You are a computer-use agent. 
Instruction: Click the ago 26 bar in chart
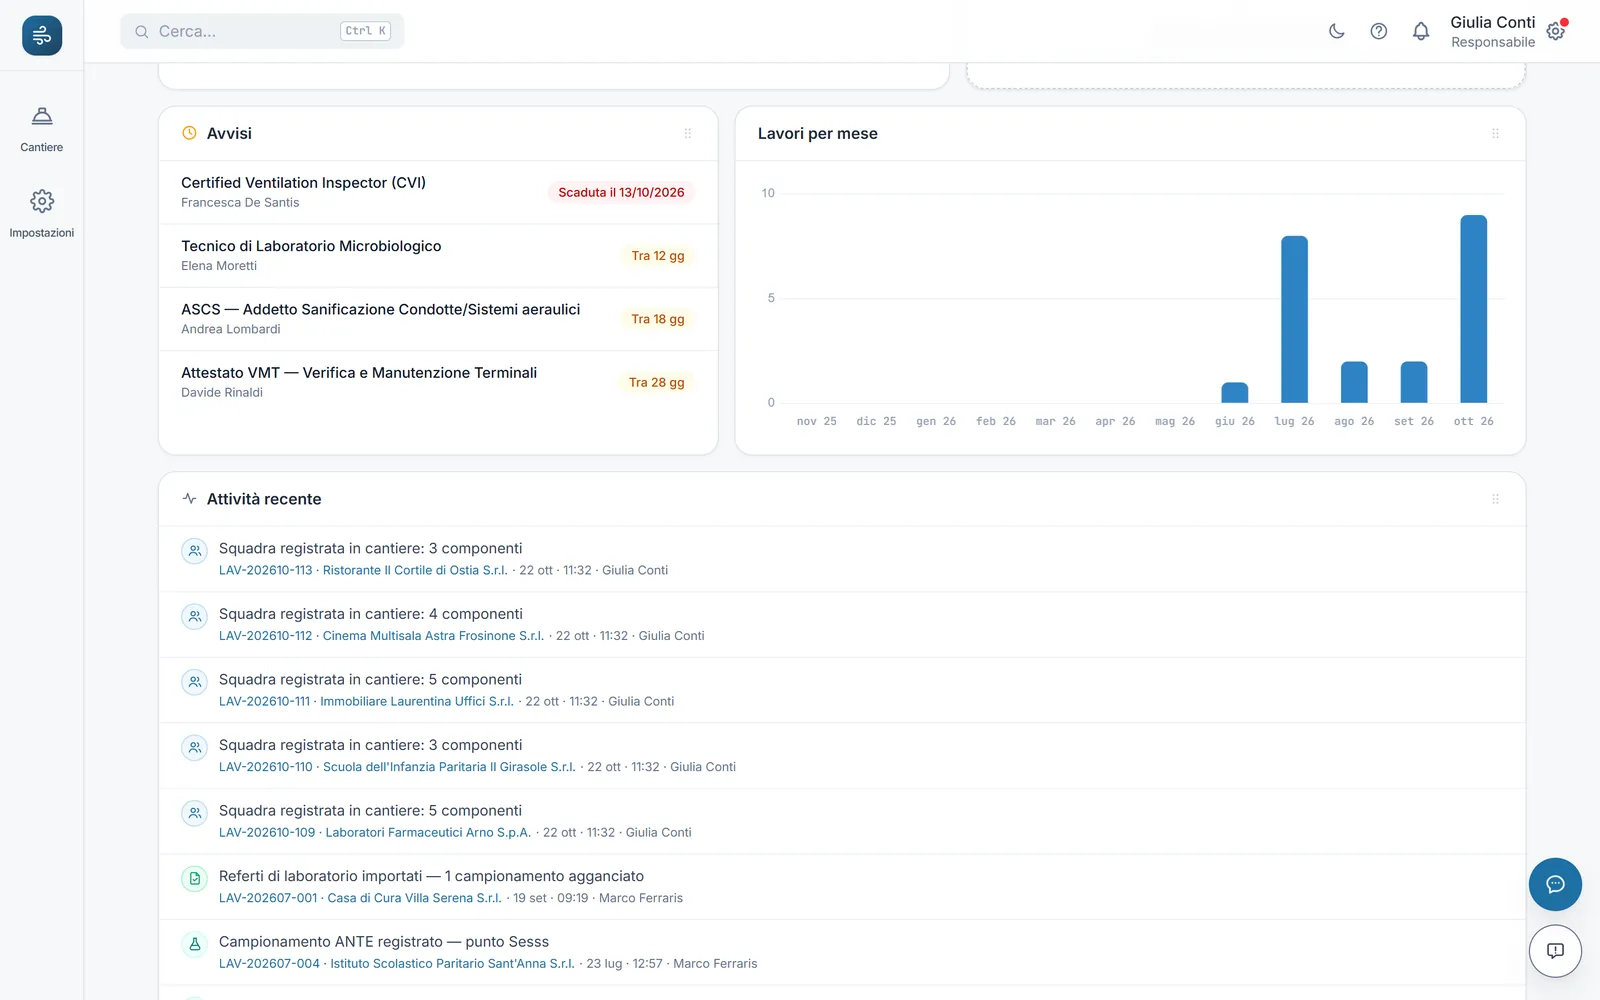1354,382
